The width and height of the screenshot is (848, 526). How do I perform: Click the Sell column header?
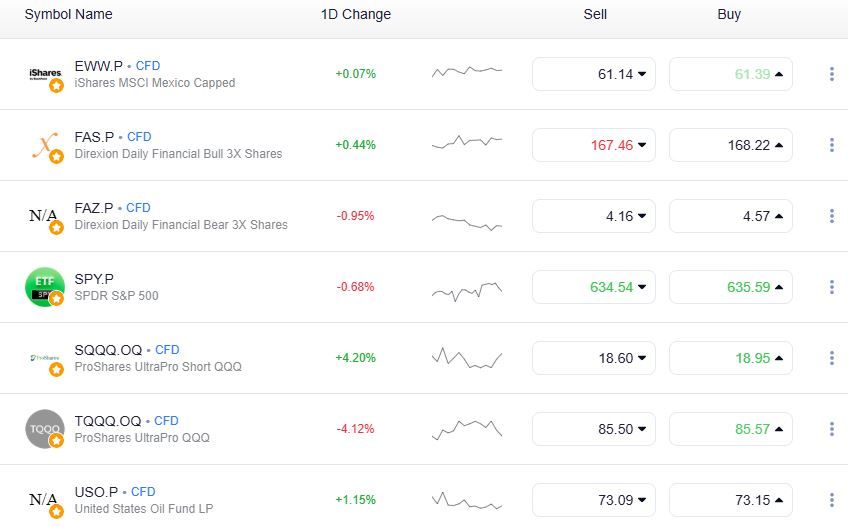595,14
